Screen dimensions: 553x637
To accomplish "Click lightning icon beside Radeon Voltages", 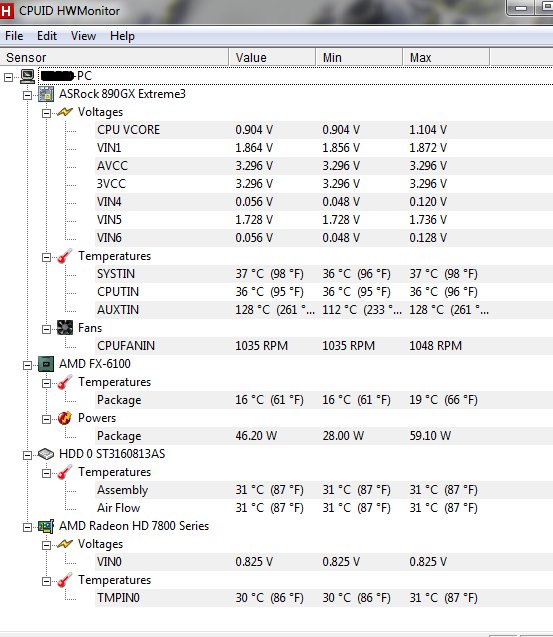I will pos(65,544).
